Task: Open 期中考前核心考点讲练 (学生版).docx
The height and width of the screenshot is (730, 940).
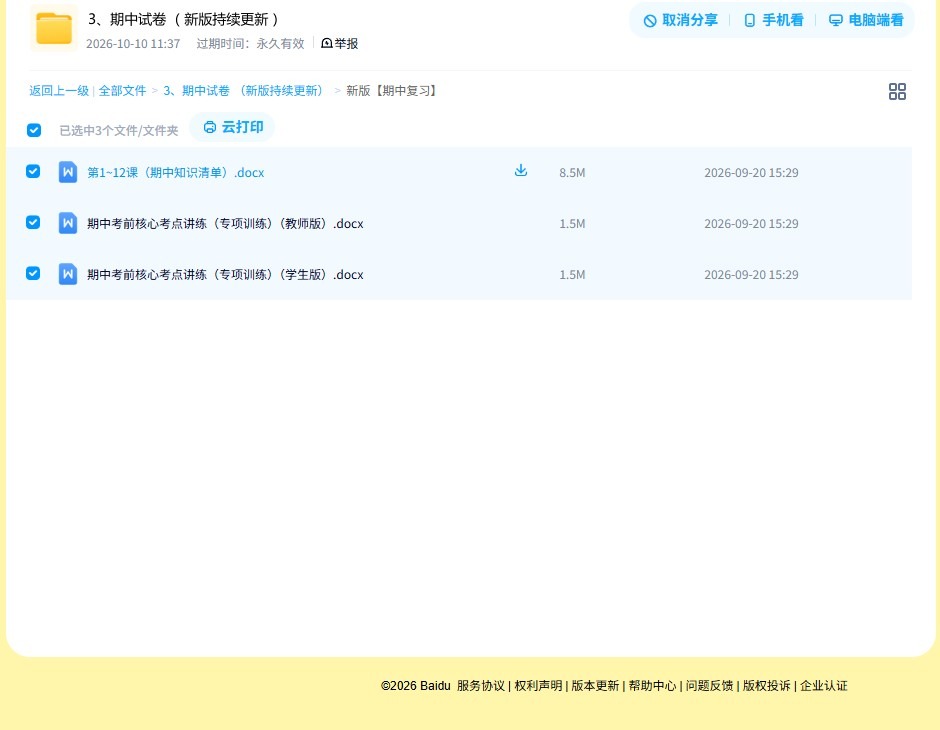Action: (x=225, y=274)
